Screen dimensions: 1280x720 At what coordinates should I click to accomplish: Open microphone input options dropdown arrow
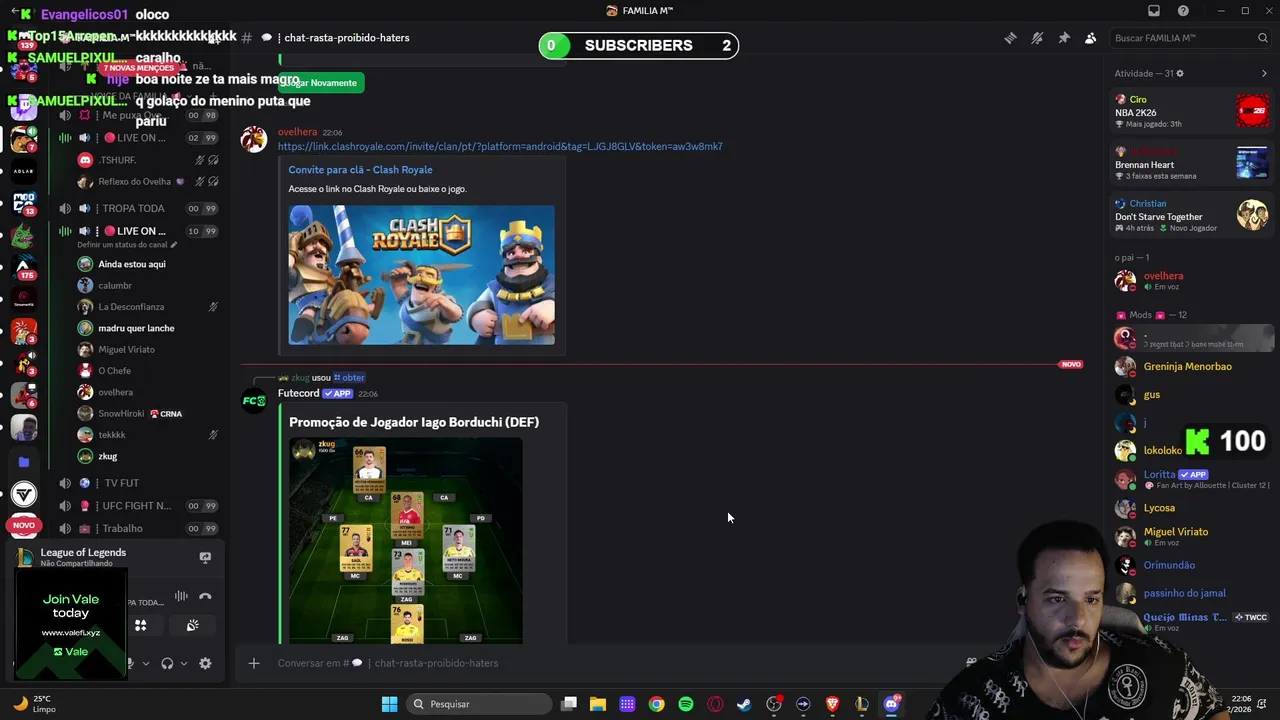pos(145,663)
